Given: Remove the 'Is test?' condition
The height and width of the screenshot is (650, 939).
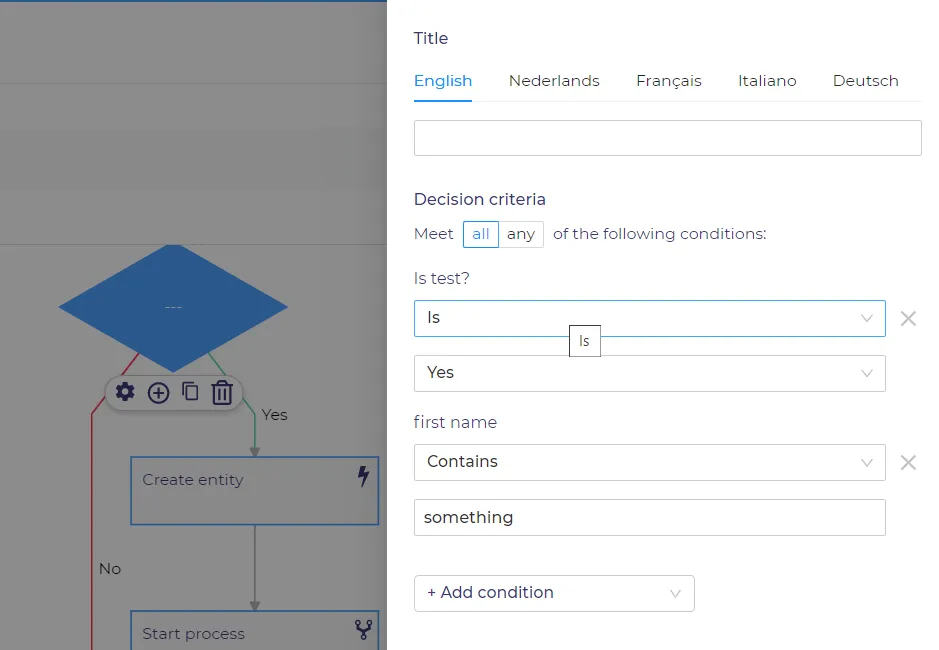Looking at the screenshot, I should (908, 319).
